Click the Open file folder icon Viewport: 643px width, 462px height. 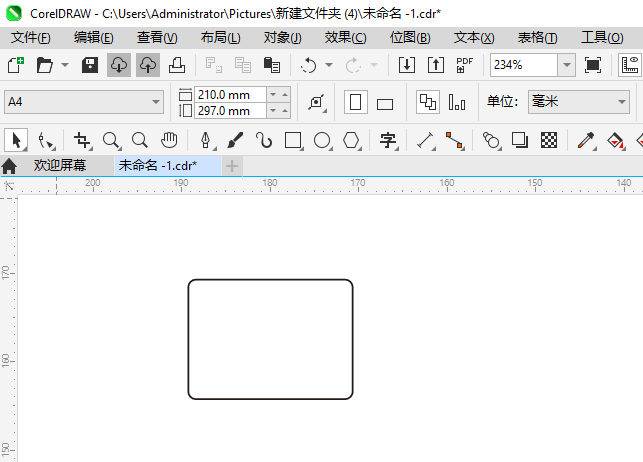pos(45,65)
